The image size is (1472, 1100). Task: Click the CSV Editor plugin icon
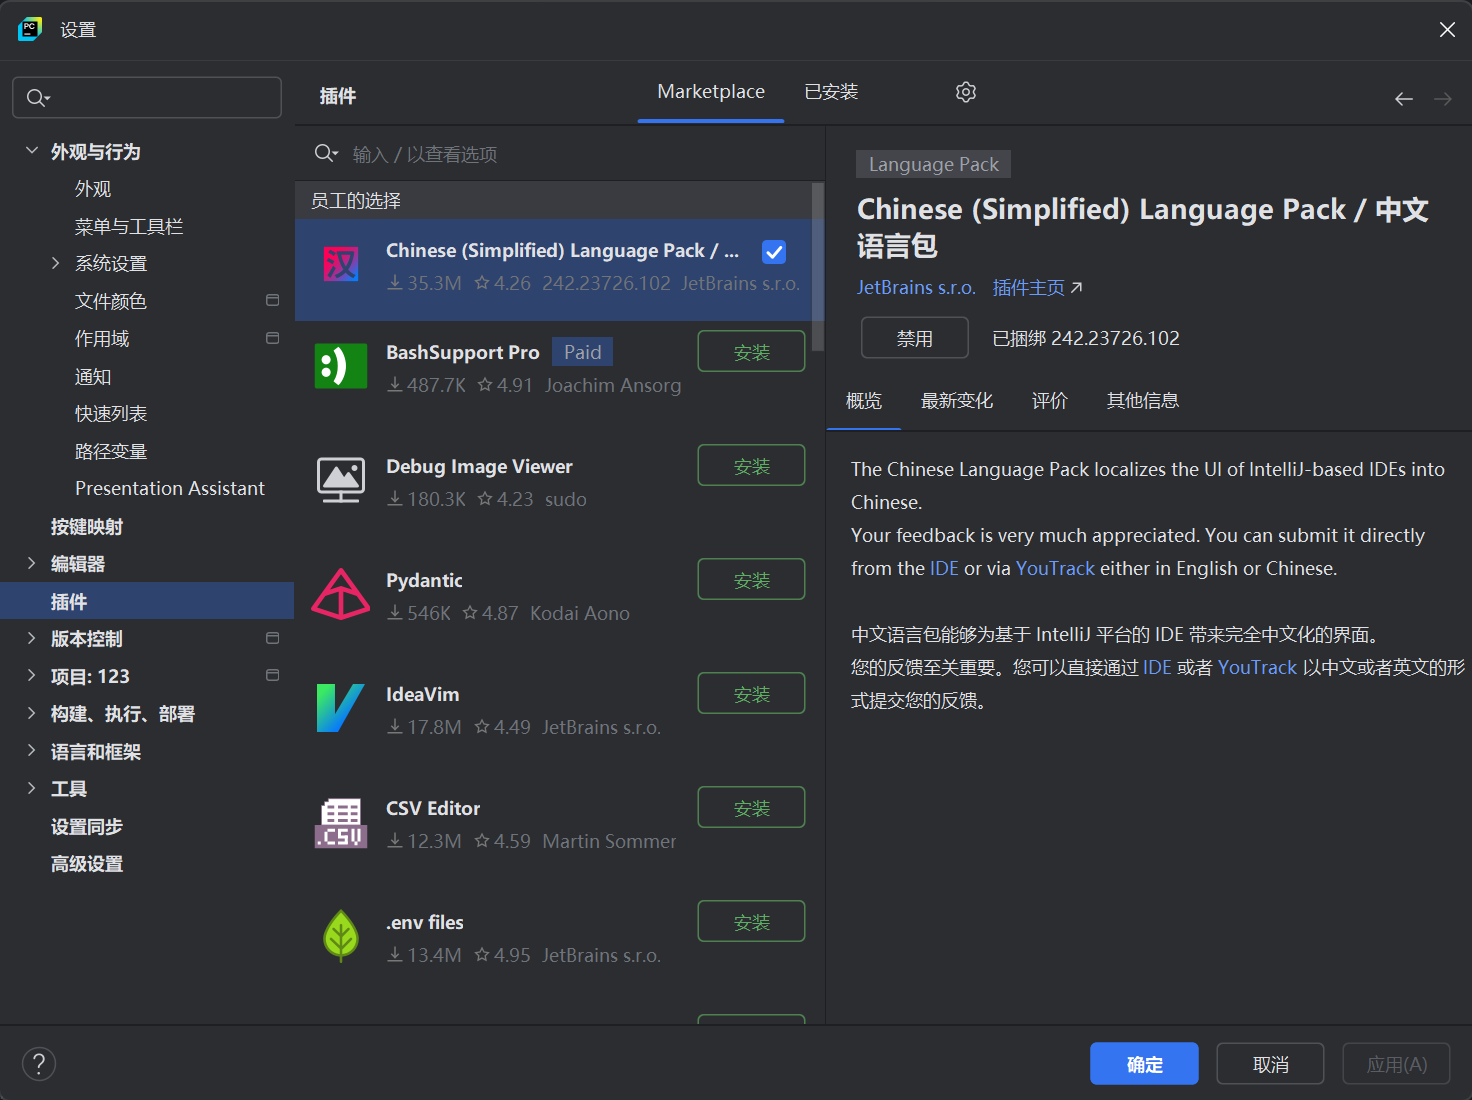(x=341, y=823)
